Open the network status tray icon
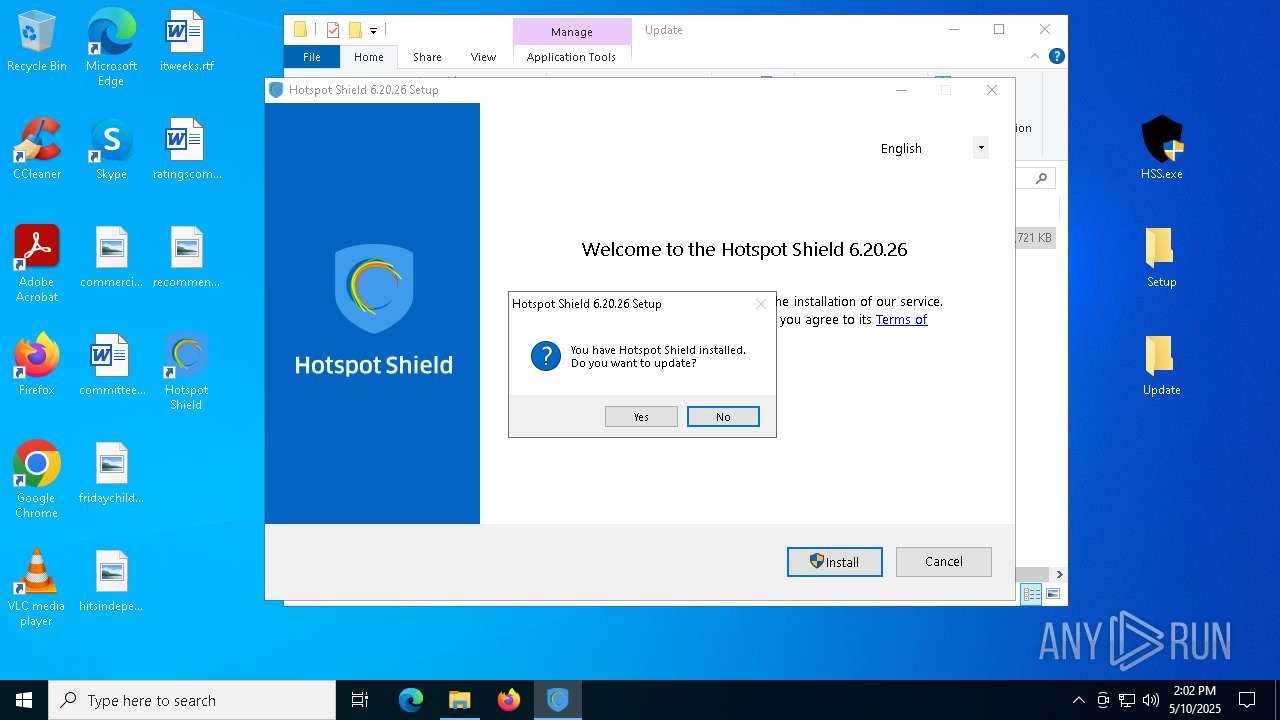Screen dimensions: 1280x720 1127,700
